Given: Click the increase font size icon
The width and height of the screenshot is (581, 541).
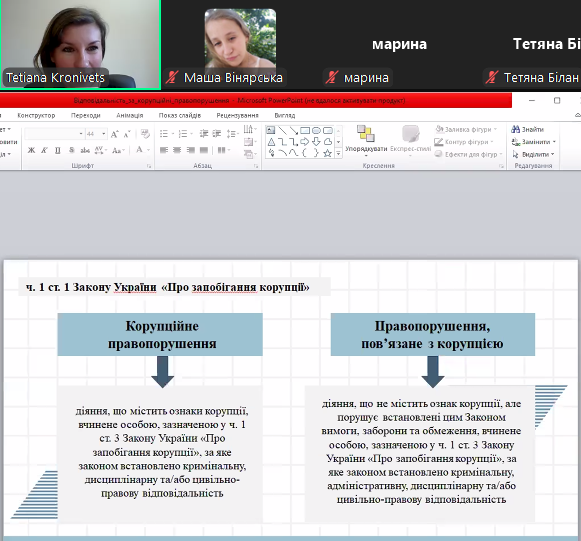Looking at the screenshot, I should pyautogui.click(x=114, y=134).
